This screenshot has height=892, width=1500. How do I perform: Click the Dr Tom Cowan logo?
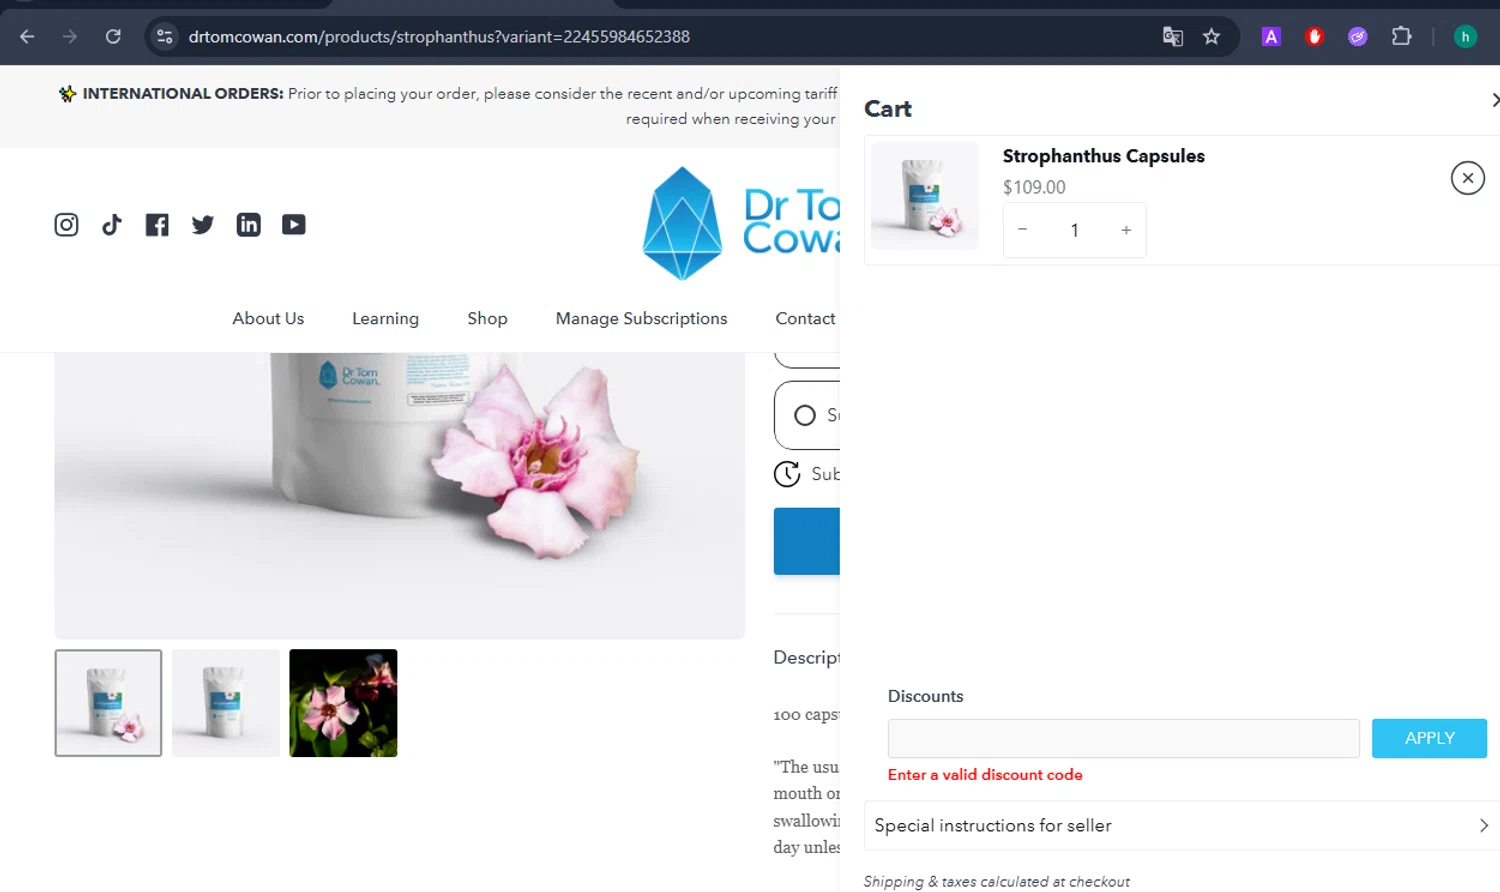pos(741,224)
